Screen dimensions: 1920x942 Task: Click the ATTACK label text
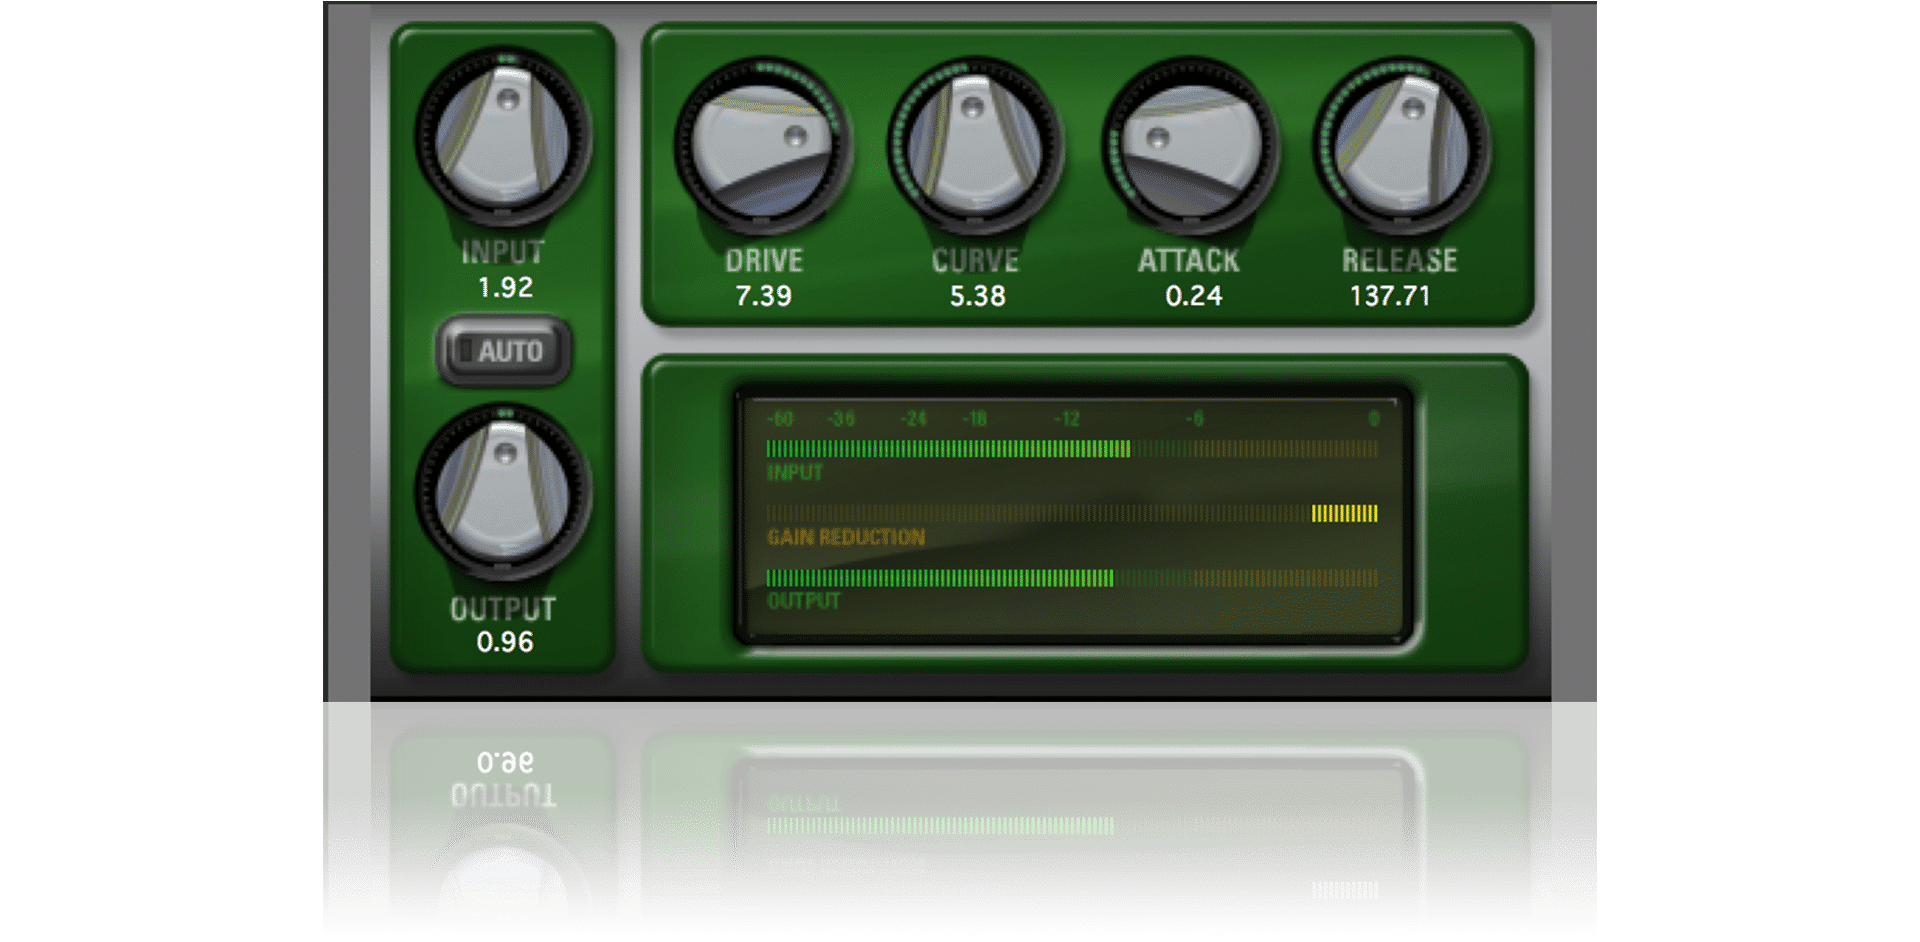(1188, 261)
